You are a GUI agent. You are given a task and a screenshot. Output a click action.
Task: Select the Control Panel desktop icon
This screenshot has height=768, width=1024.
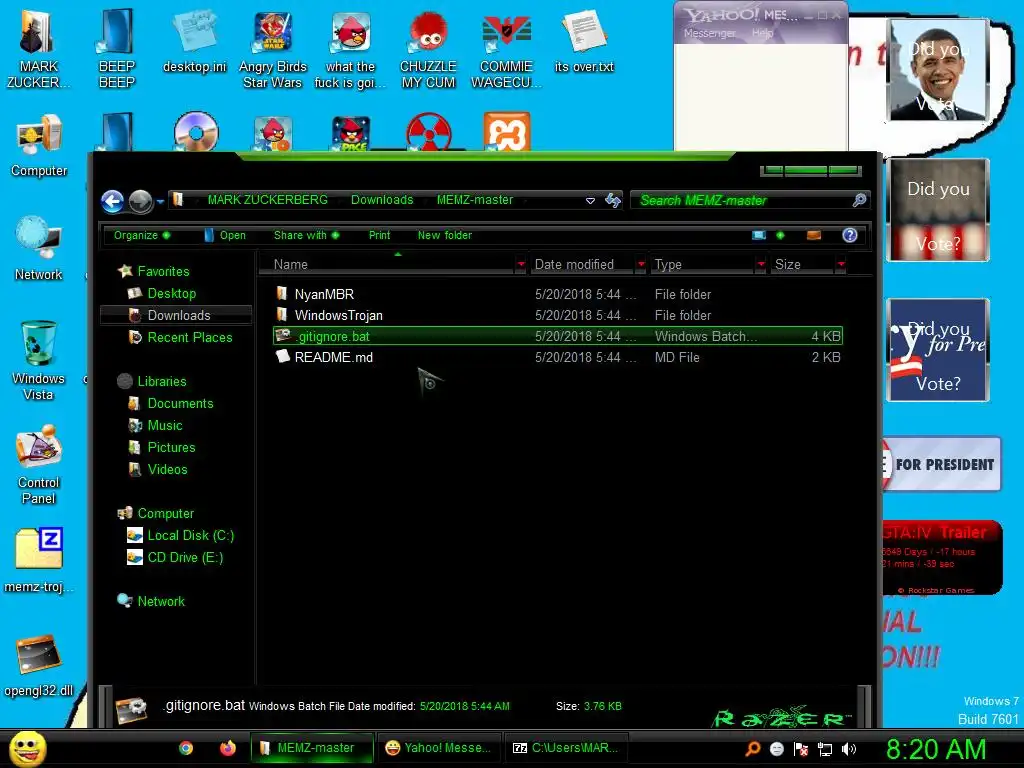[39, 464]
